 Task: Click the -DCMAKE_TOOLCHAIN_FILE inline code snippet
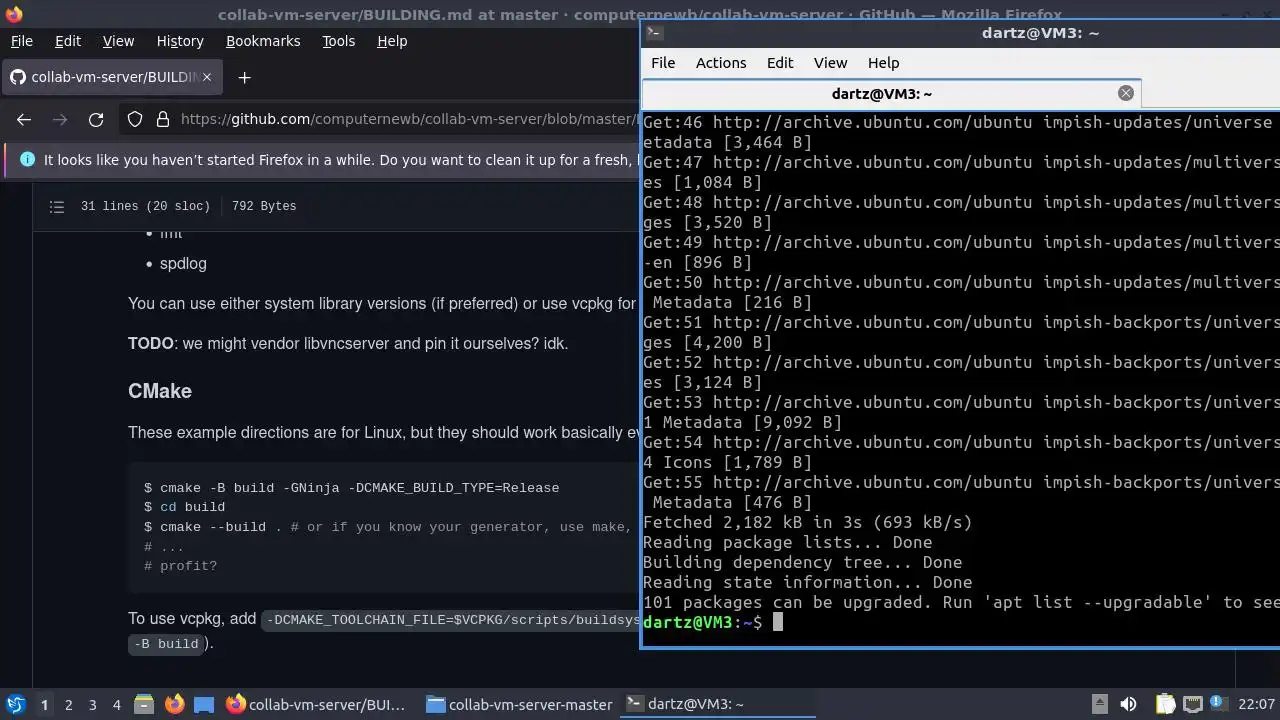coord(451,620)
